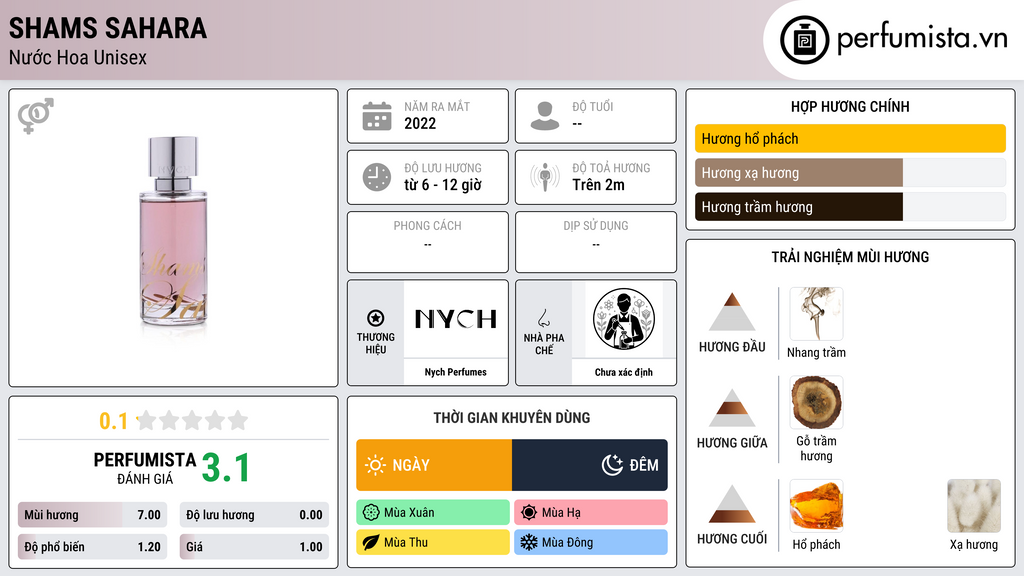Choose the Mùa Xuân season tag
The width and height of the screenshot is (1024, 576).
(433, 513)
